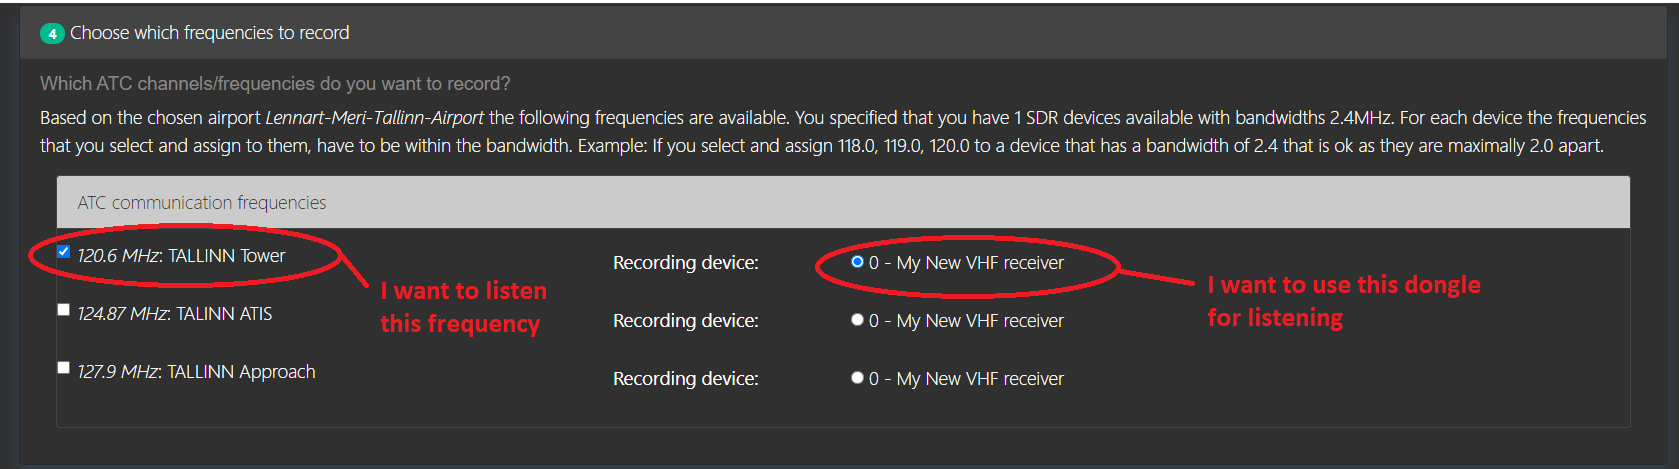Select the VHF receiver radio for TALLINN Tower
This screenshot has width=1679, height=469.
[857, 262]
